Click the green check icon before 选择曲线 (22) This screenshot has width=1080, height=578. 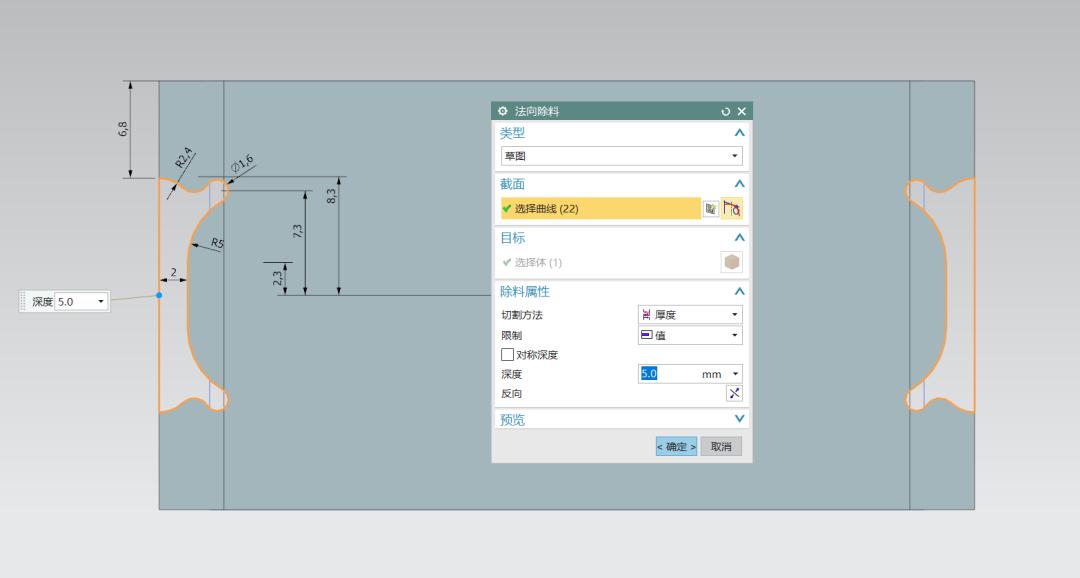507,207
